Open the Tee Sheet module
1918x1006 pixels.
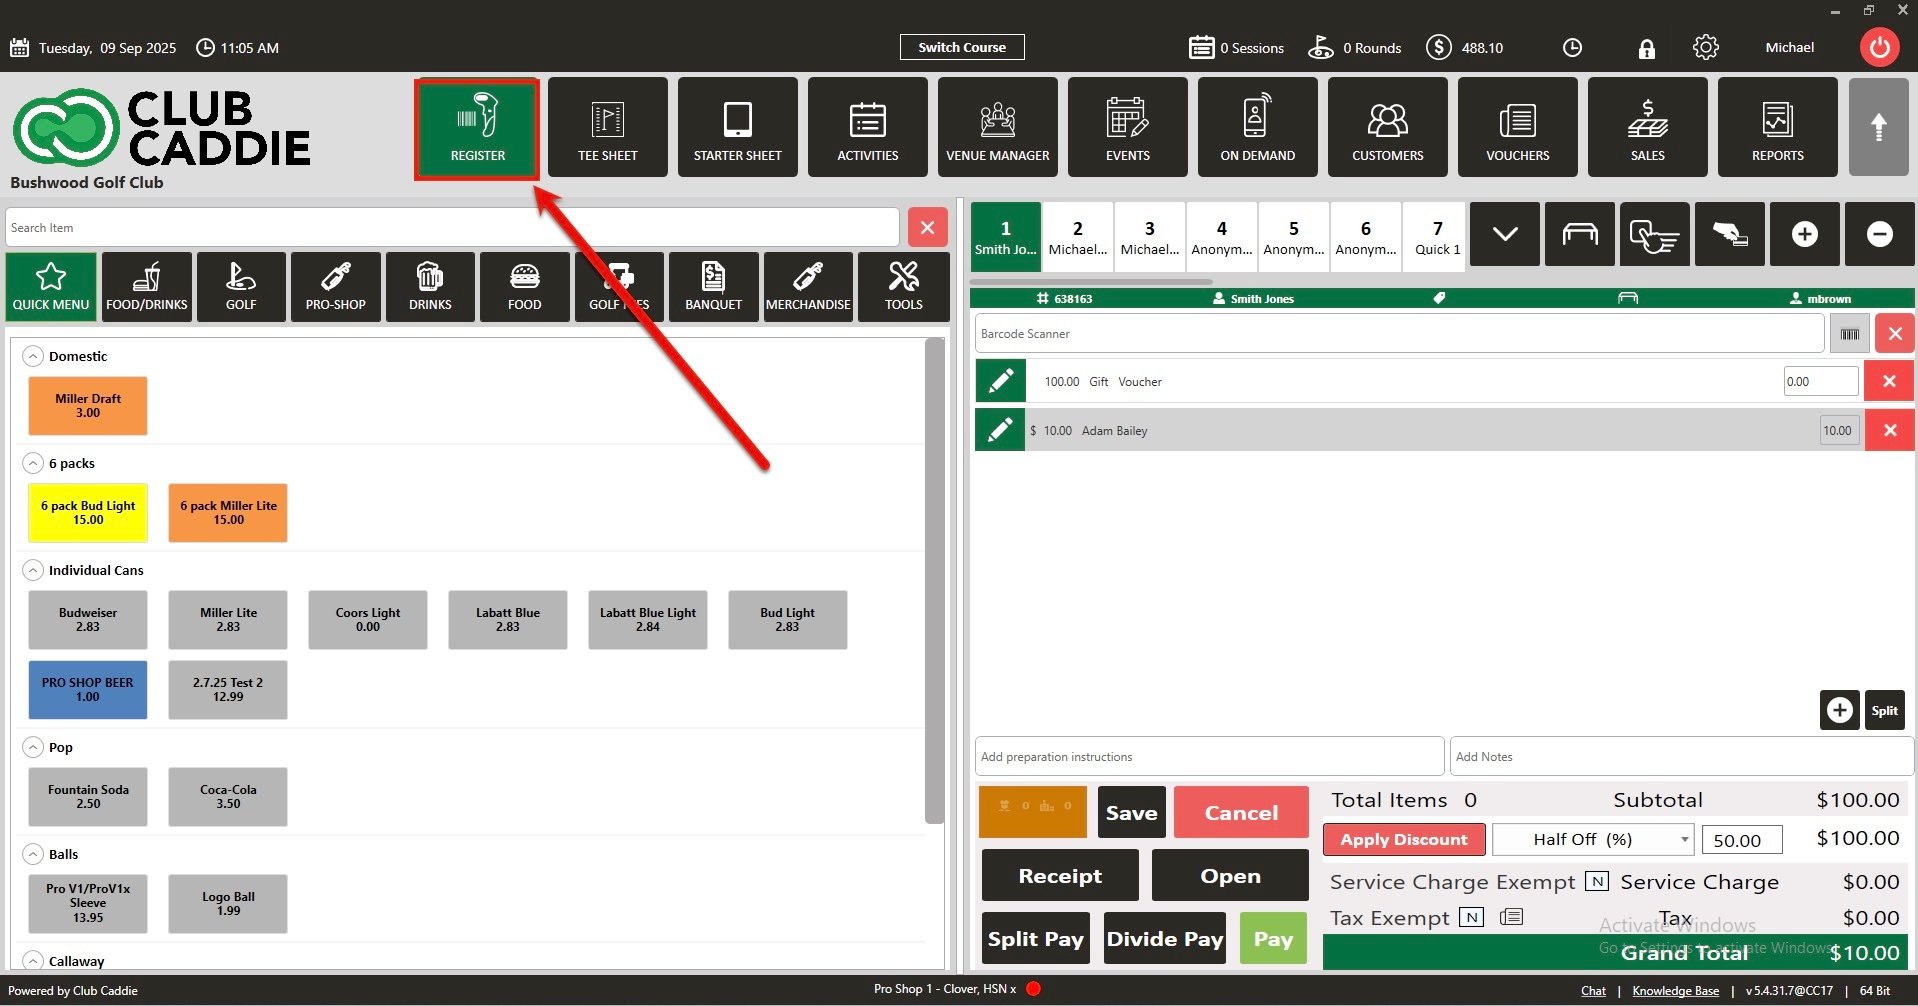point(607,127)
